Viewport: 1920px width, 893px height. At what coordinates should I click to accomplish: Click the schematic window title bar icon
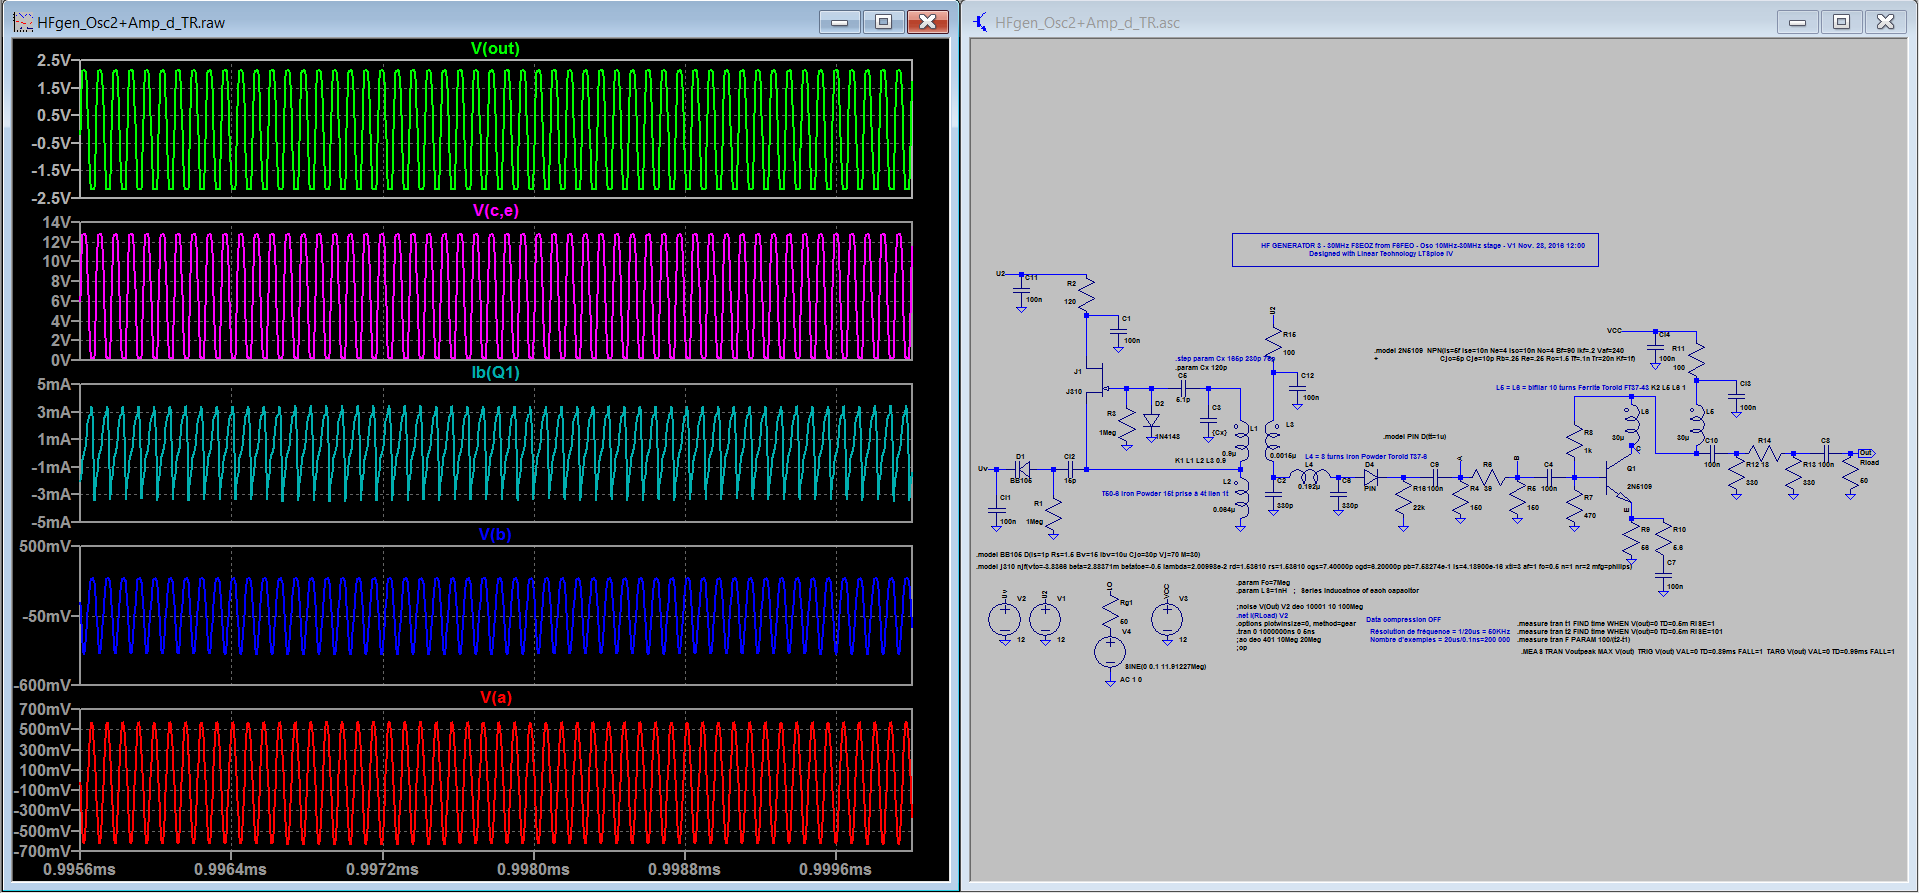tap(981, 22)
